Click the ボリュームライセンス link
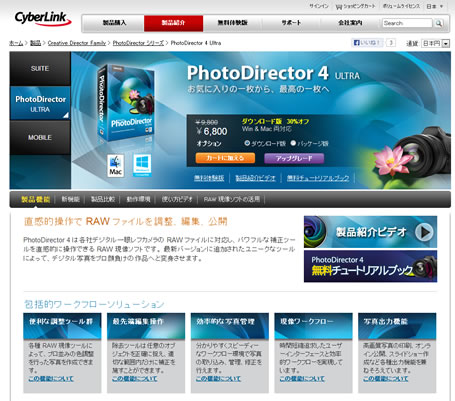Screen dimensions: 455x401 tap(401, 6)
